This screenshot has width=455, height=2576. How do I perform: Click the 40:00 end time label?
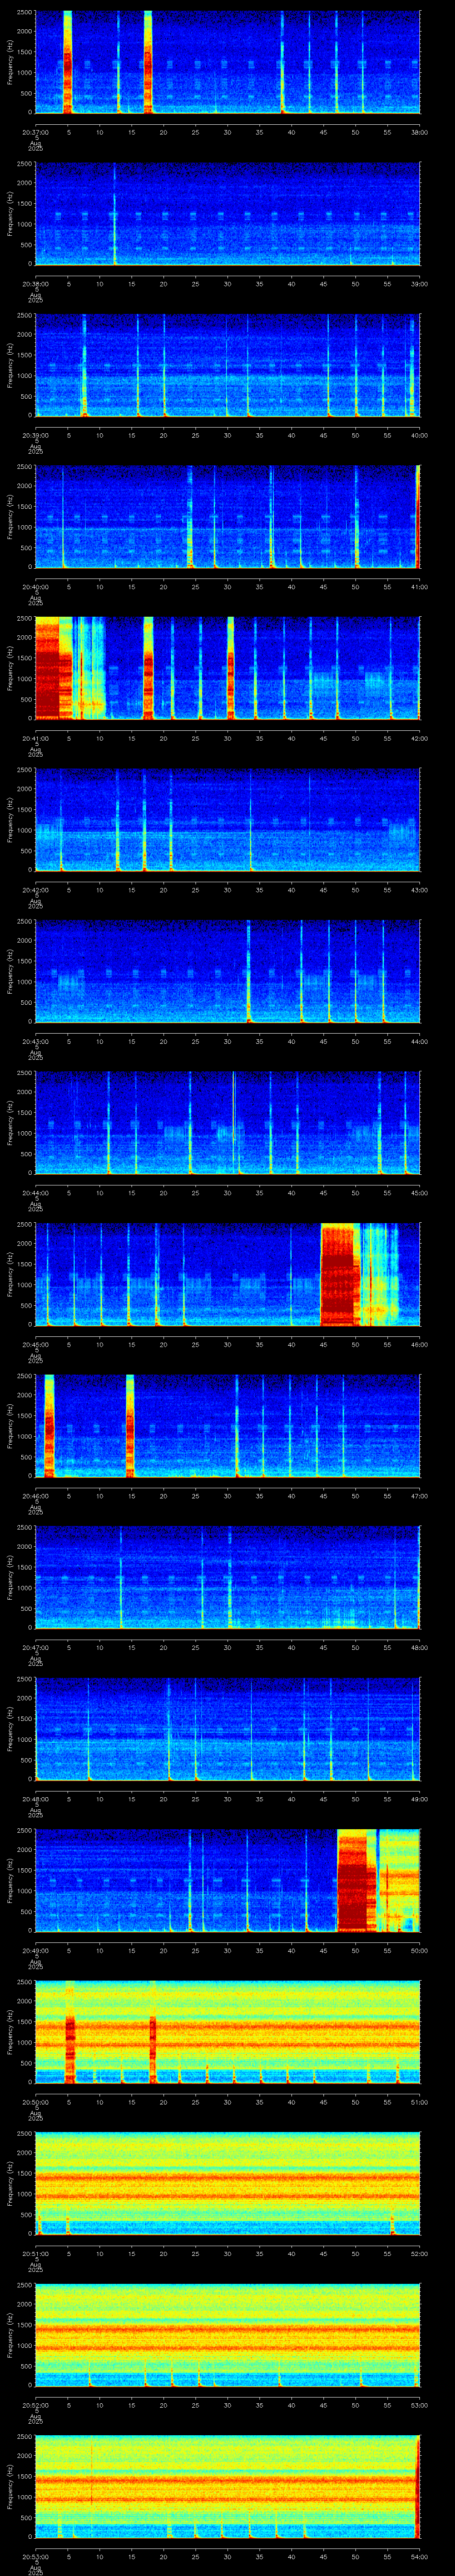pyautogui.click(x=420, y=435)
